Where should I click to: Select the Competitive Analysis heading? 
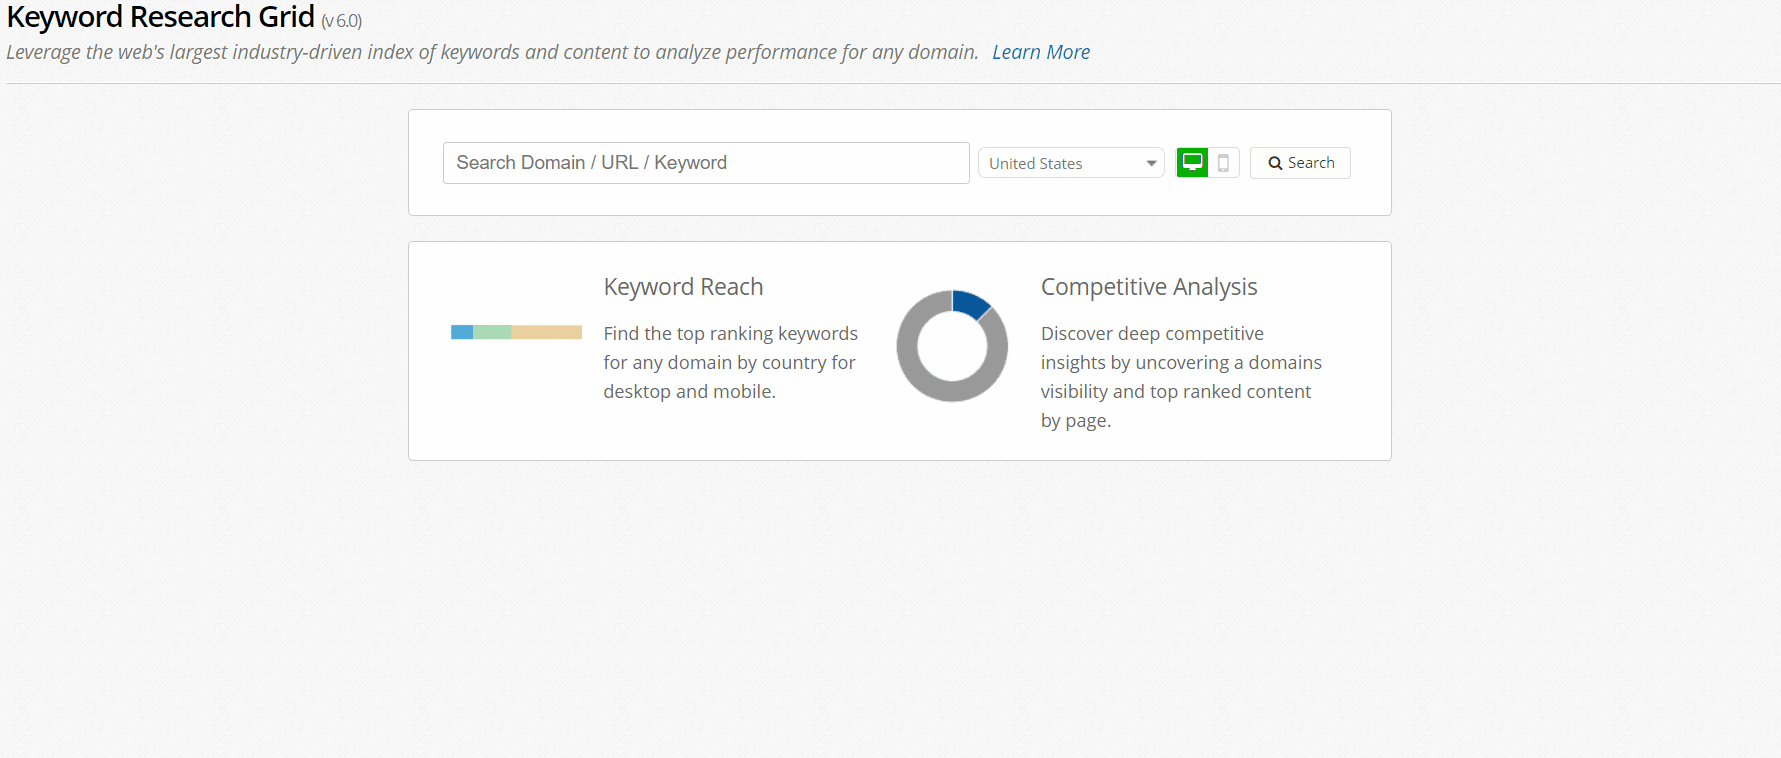[1148, 287]
